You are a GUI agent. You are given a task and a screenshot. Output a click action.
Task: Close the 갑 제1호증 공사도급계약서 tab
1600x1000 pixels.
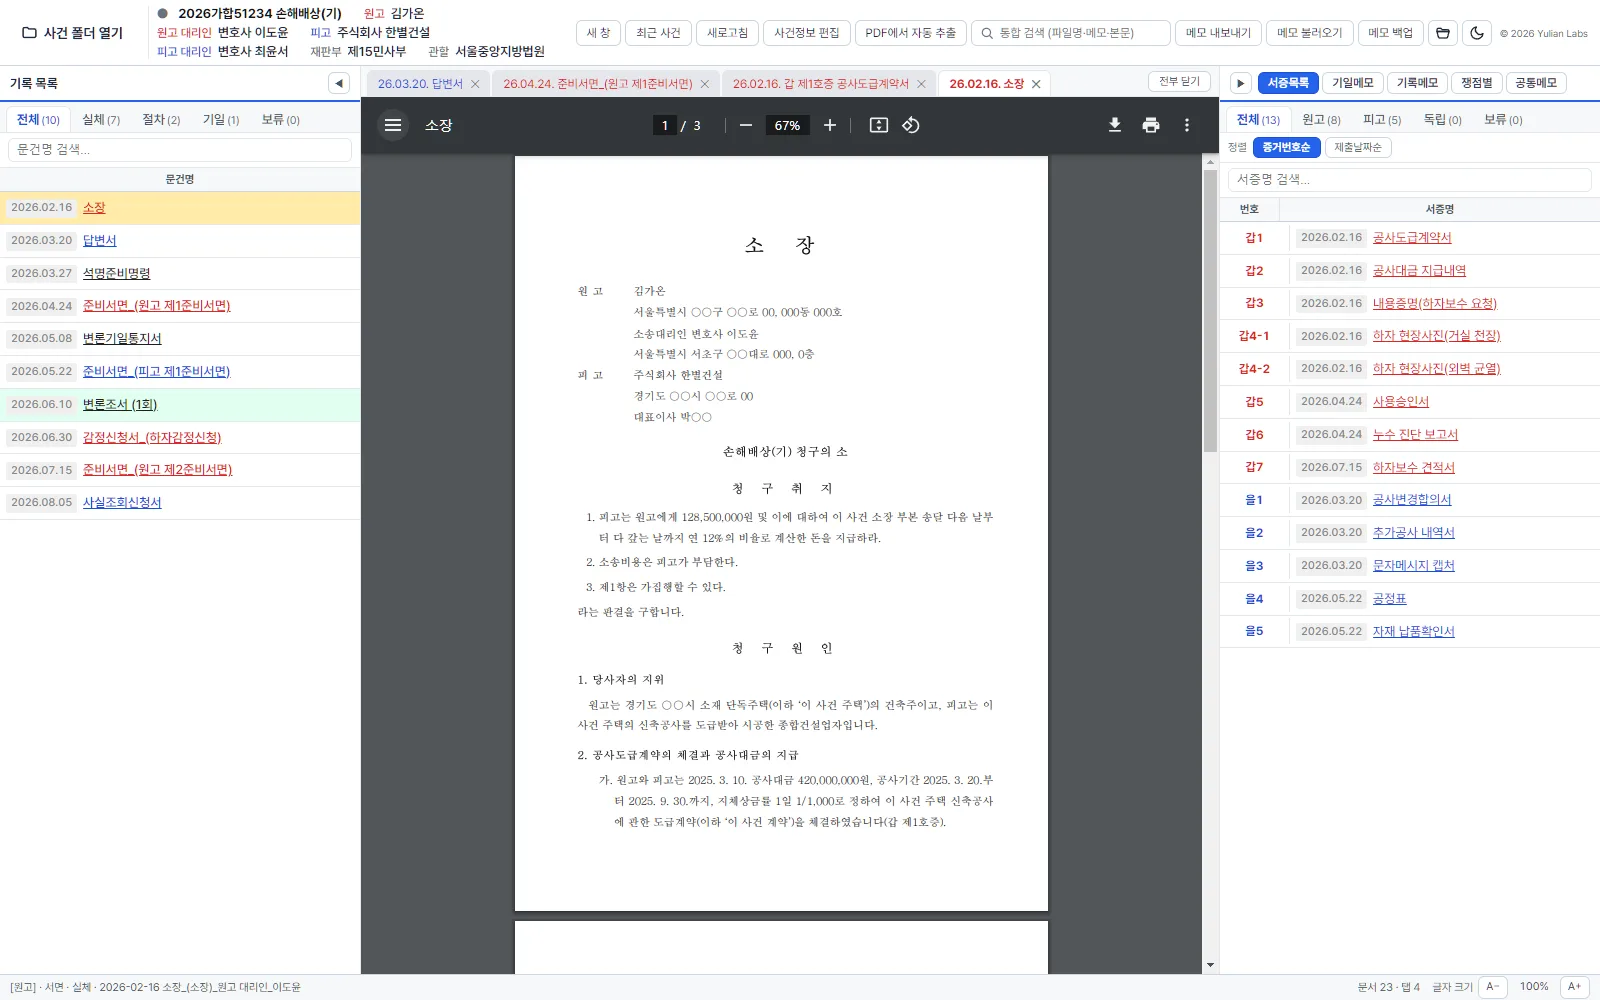921,84
